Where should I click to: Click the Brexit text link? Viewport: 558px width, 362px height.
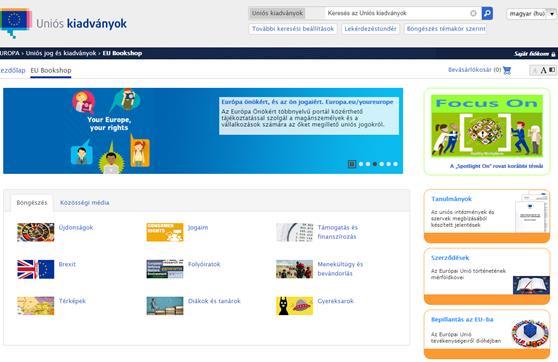[x=67, y=264]
